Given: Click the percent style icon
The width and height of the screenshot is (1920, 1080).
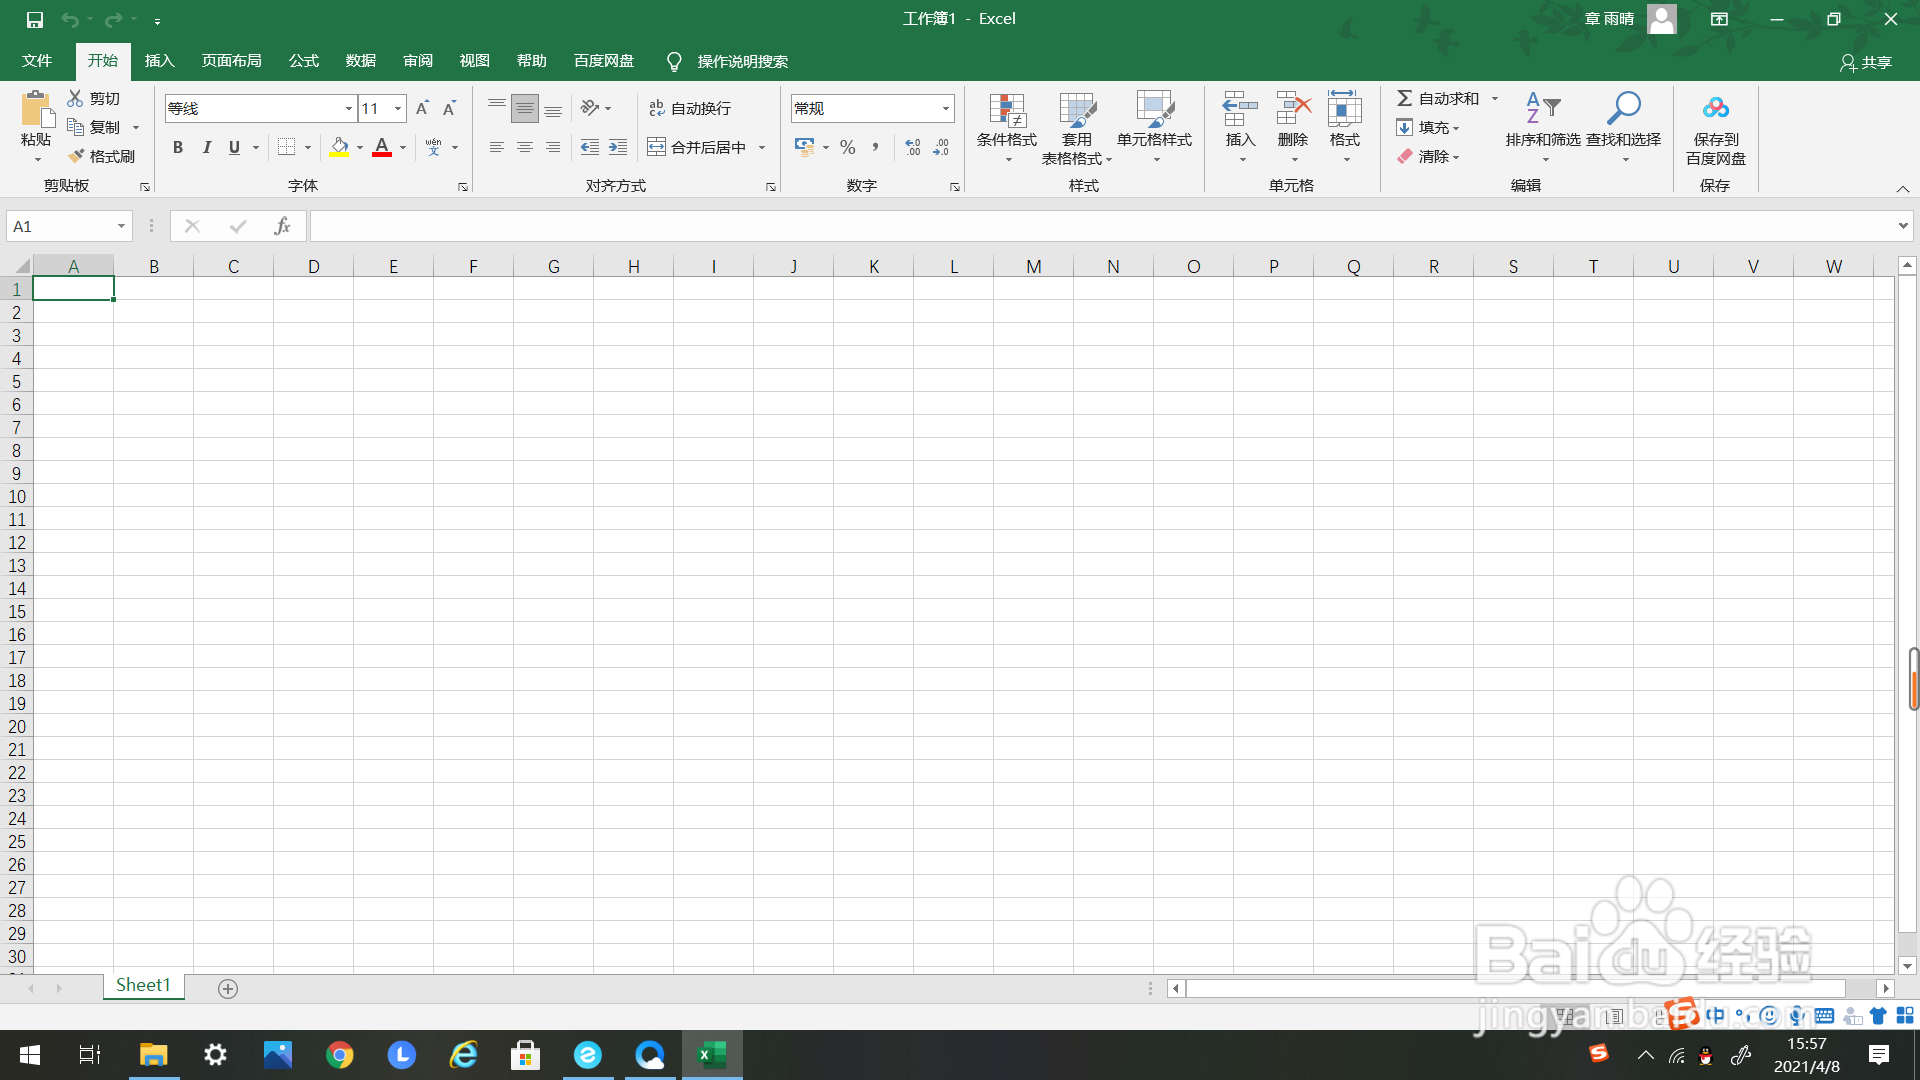Looking at the screenshot, I should click(x=848, y=147).
